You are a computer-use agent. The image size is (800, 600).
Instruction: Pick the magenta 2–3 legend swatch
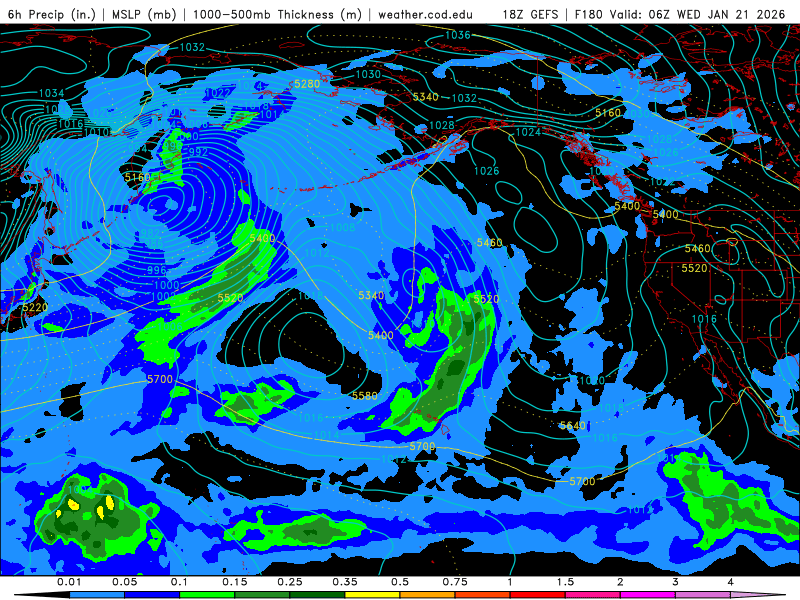click(x=648, y=595)
